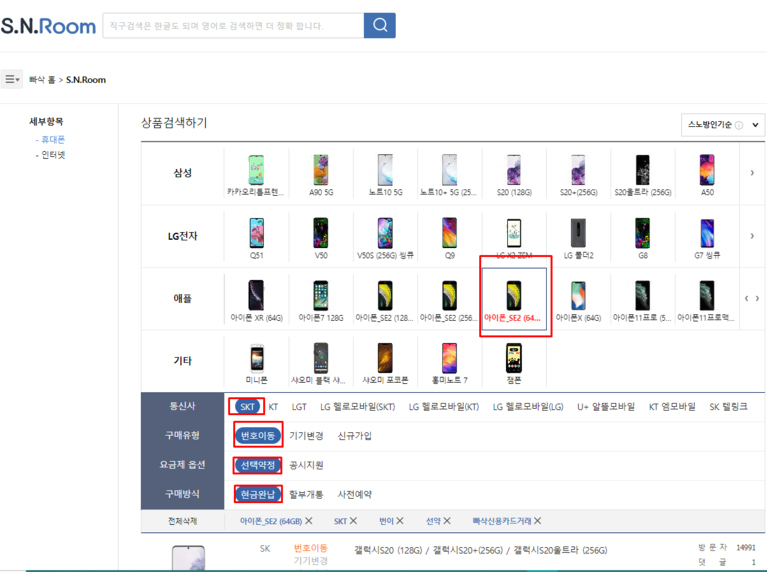Choose the Samsung A50 phone
The height and width of the screenshot is (572, 767).
(x=707, y=175)
